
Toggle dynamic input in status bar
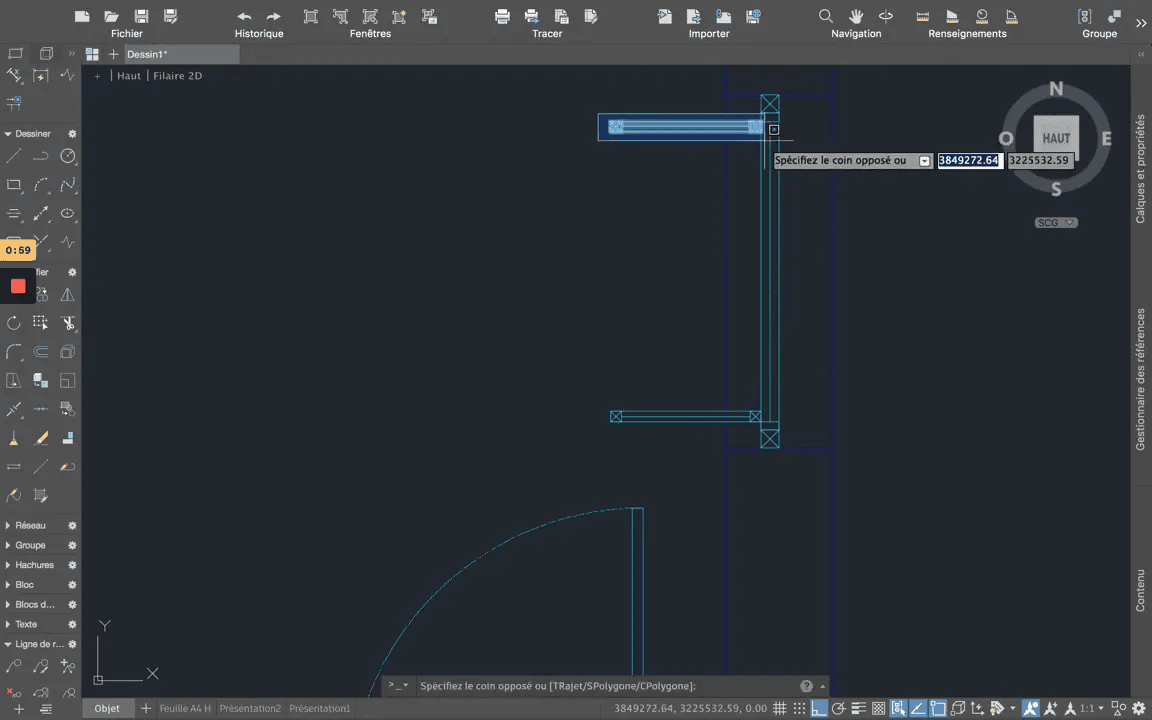click(898, 708)
